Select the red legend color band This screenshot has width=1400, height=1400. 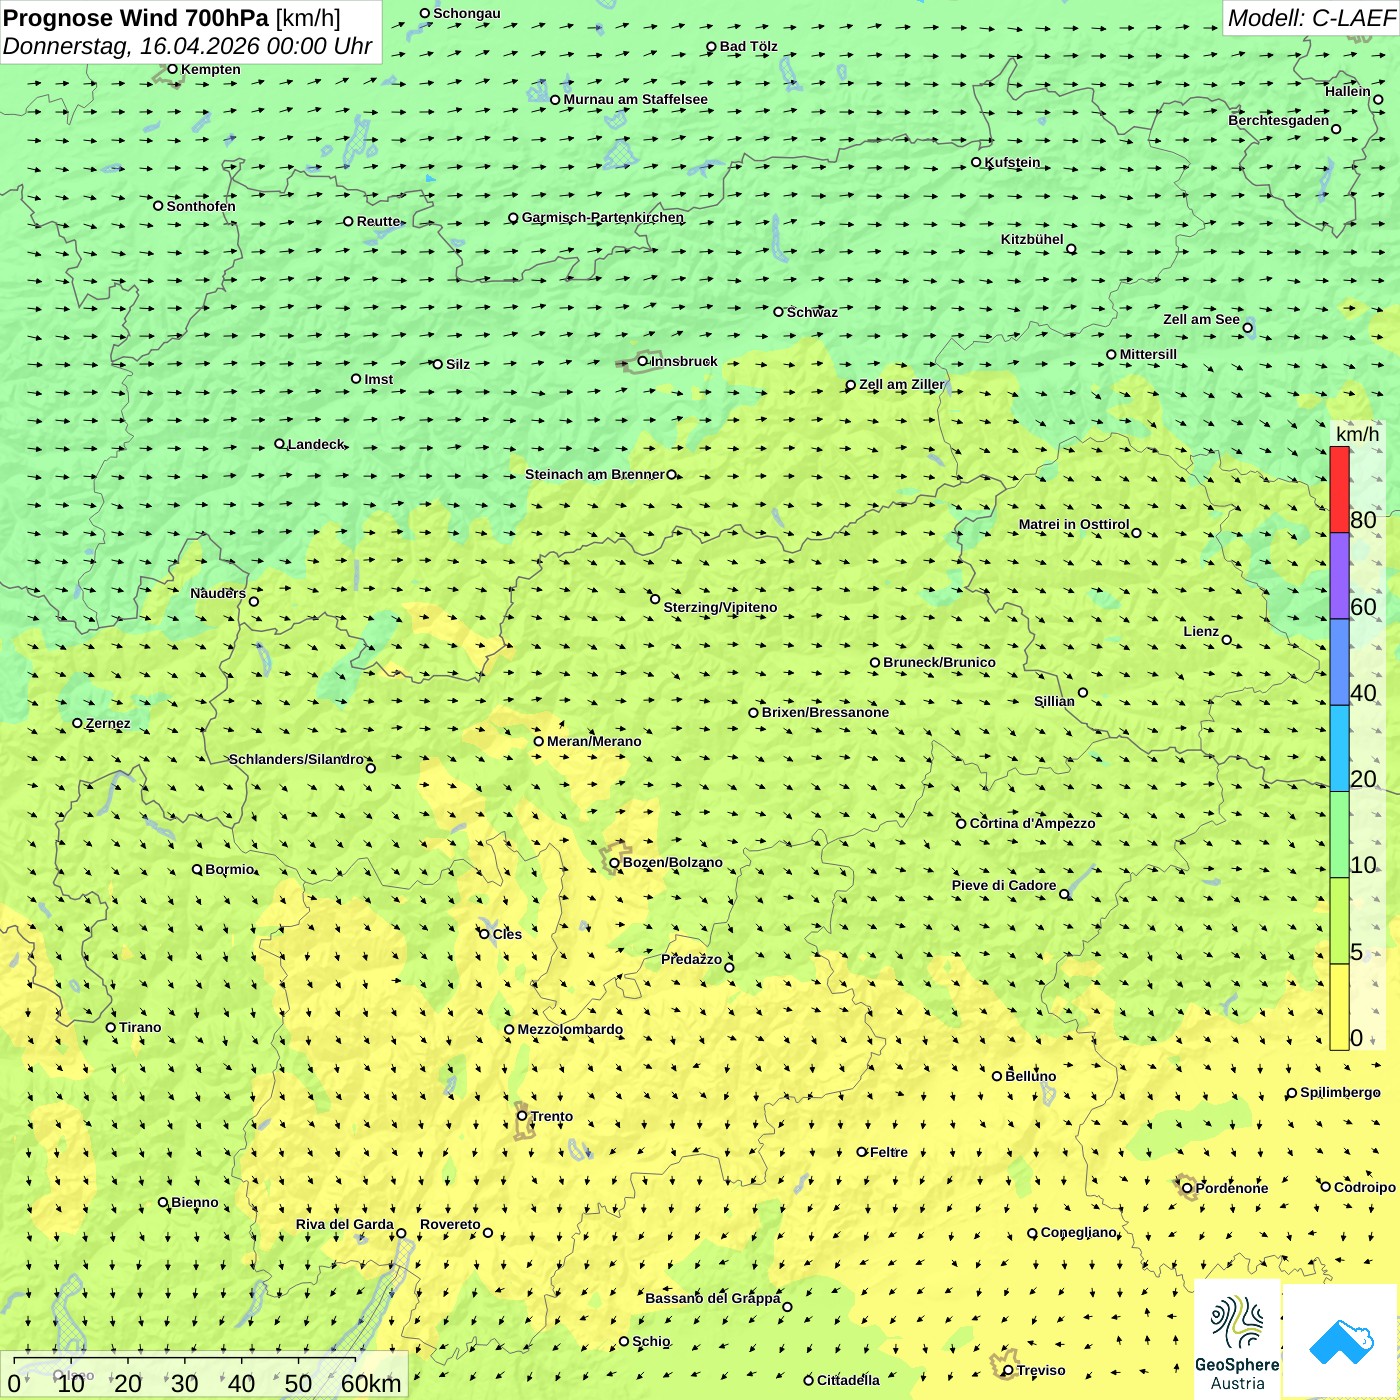tap(1339, 489)
